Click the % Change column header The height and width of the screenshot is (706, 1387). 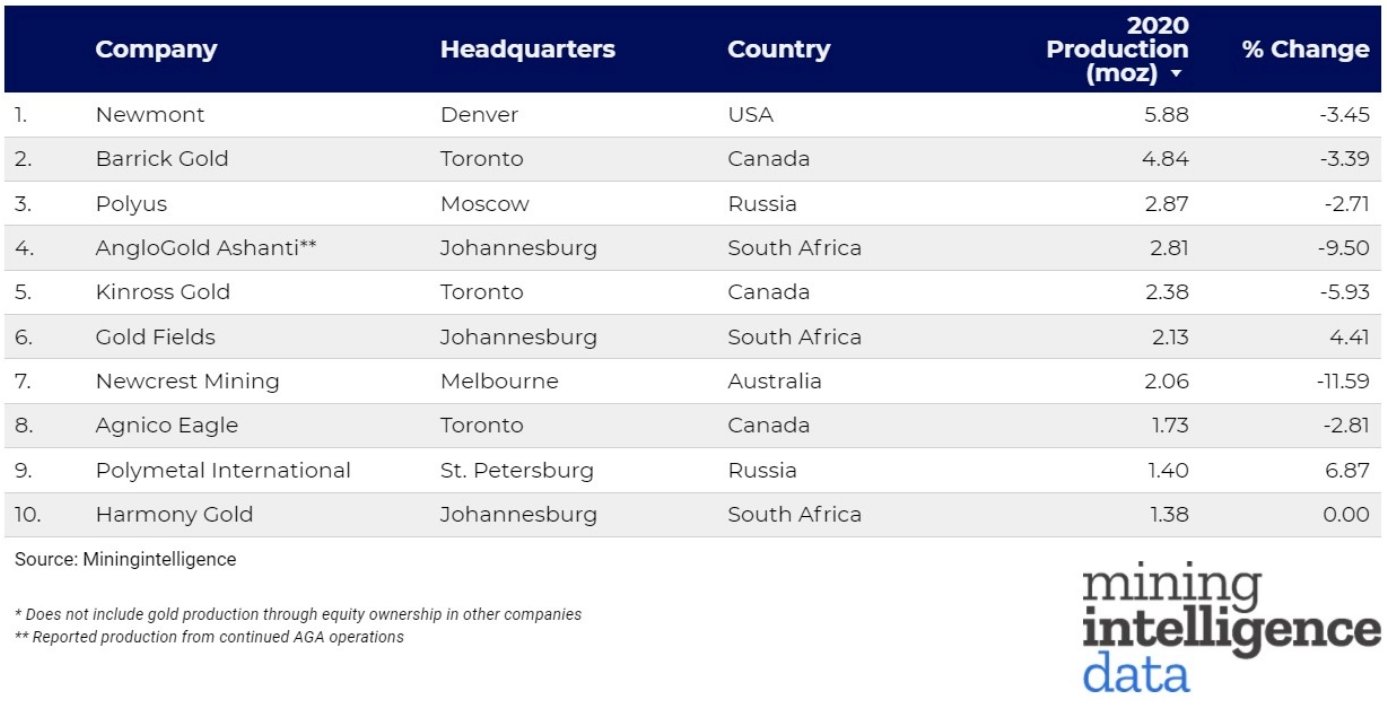(x=1305, y=49)
